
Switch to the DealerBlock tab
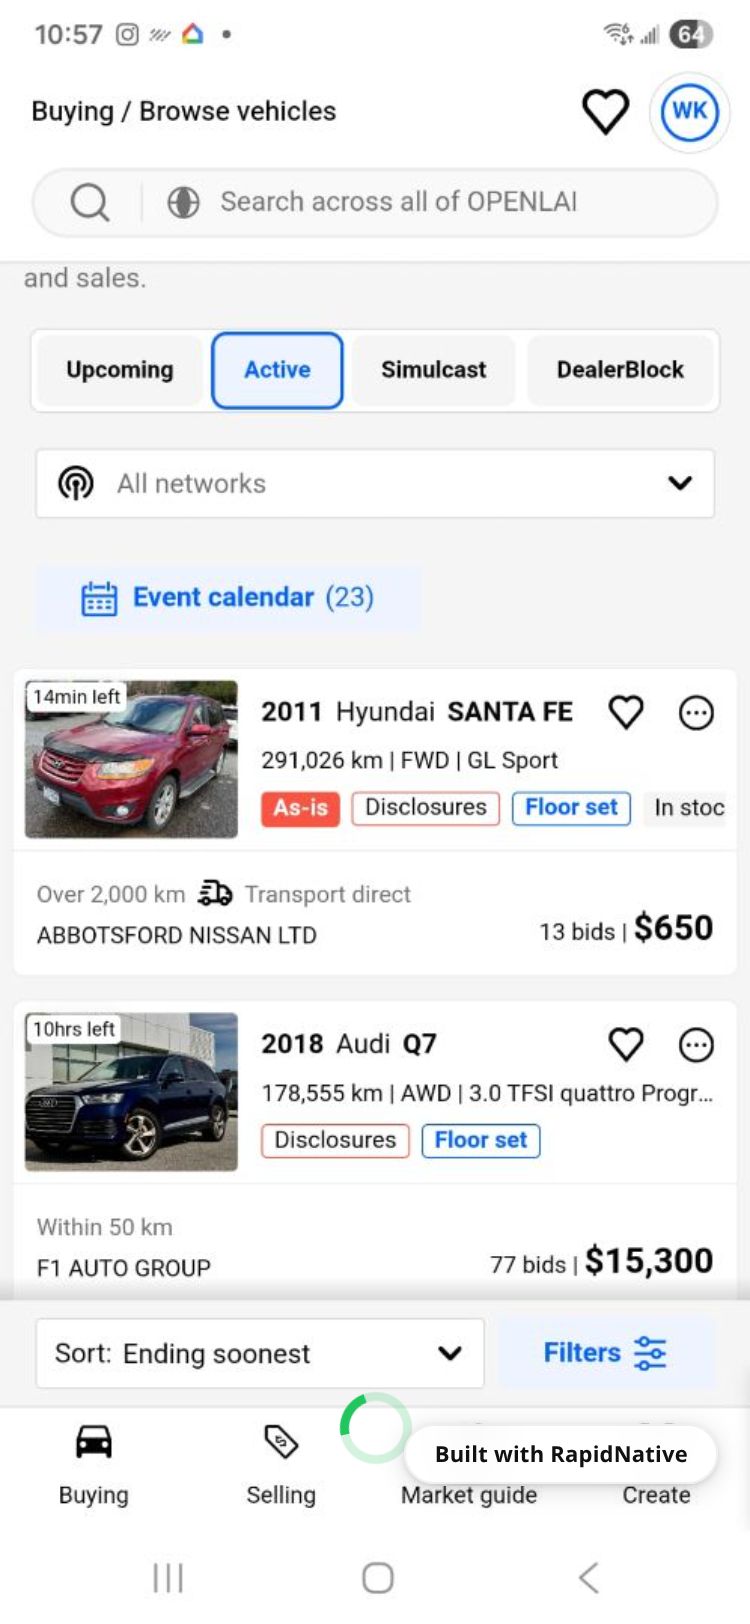point(620,370)
